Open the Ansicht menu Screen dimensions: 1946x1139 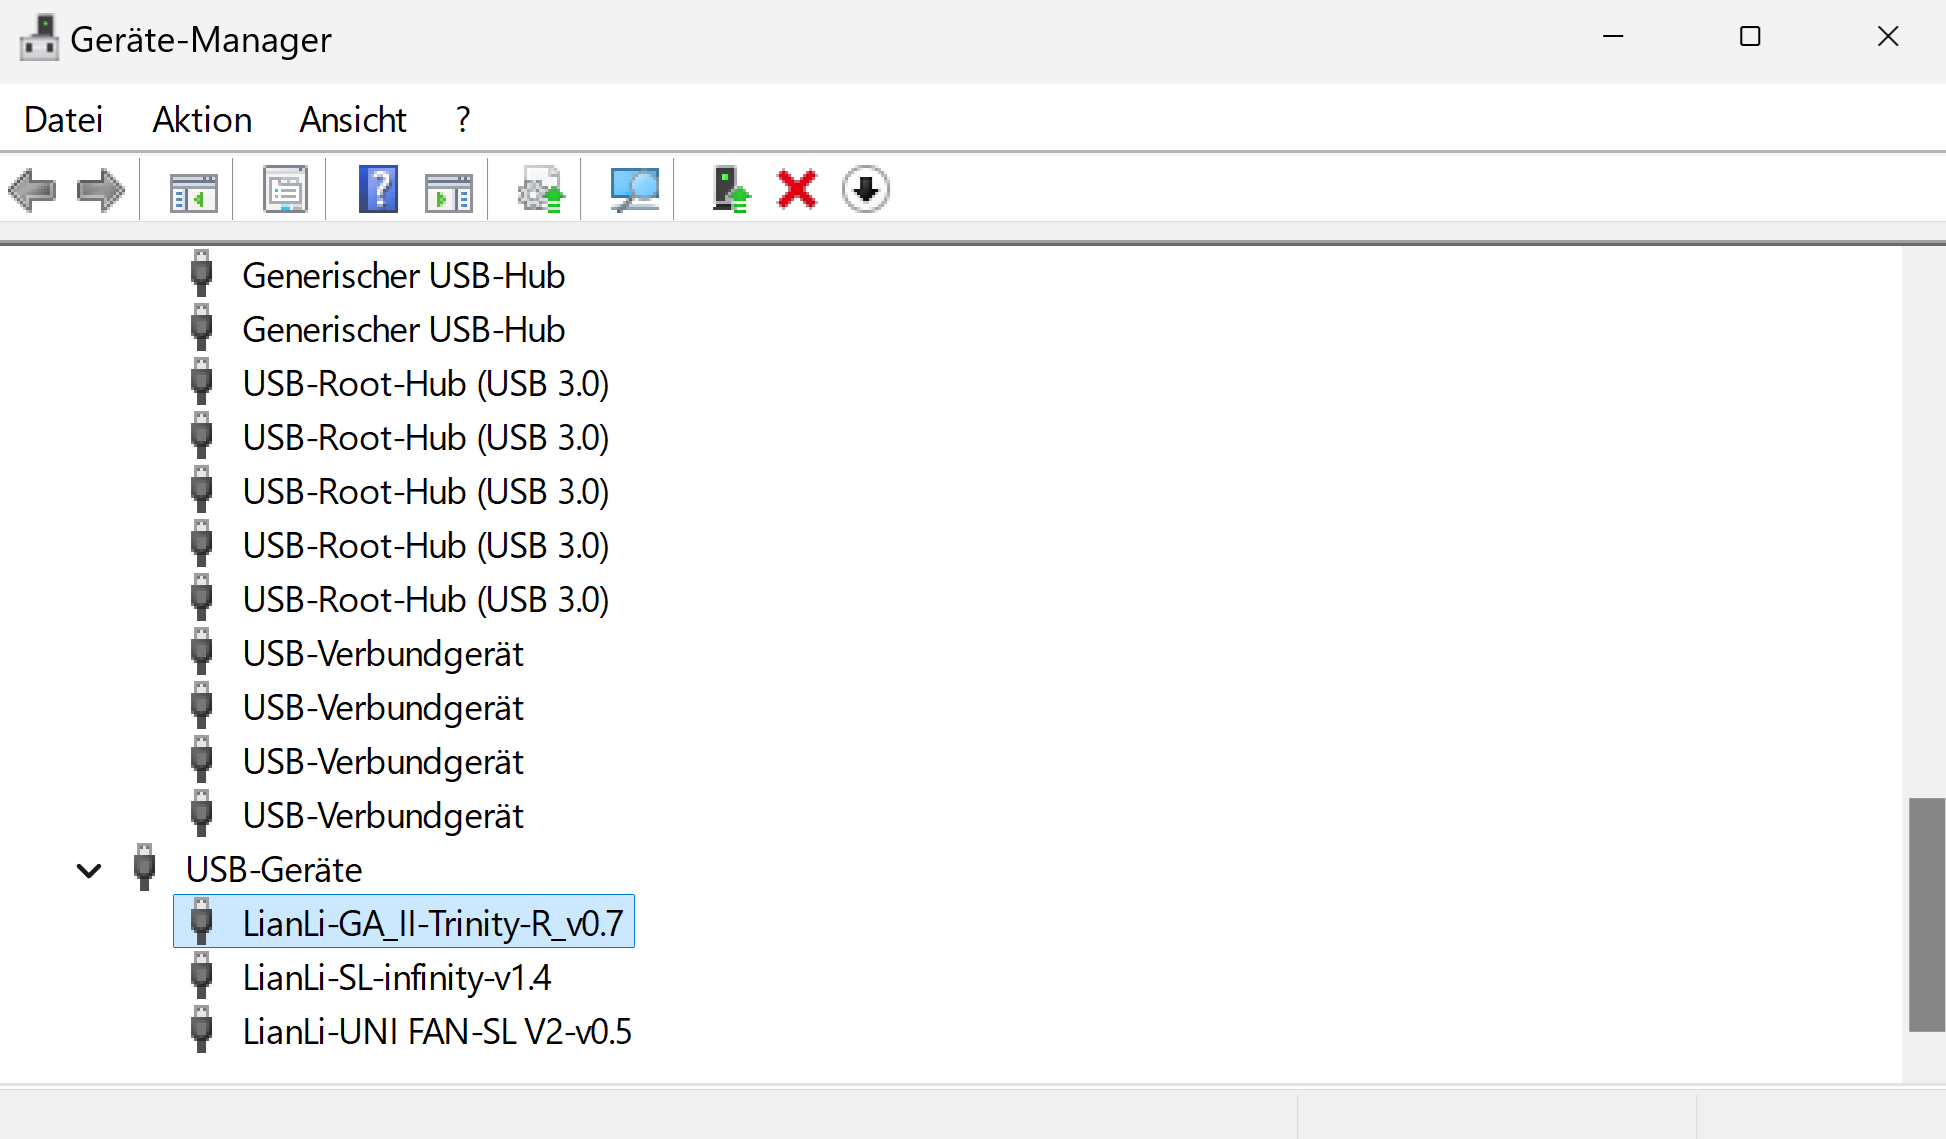tap(353, 120)
